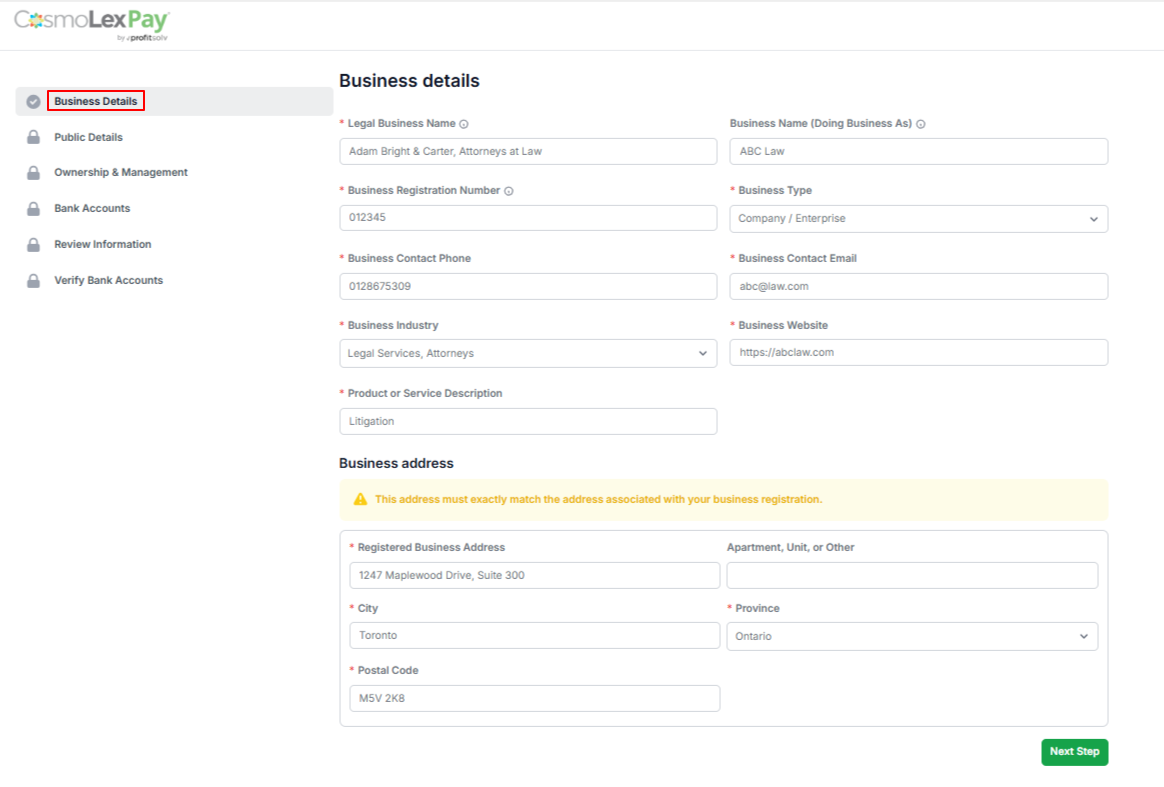
Task: Click the lock icon beside Ownership & Management
Action: [x=33, y=173]
